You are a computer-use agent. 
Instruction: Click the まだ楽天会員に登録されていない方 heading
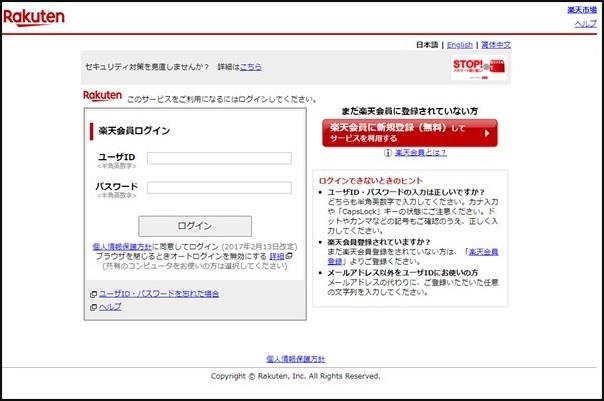(x=410, y=111)
